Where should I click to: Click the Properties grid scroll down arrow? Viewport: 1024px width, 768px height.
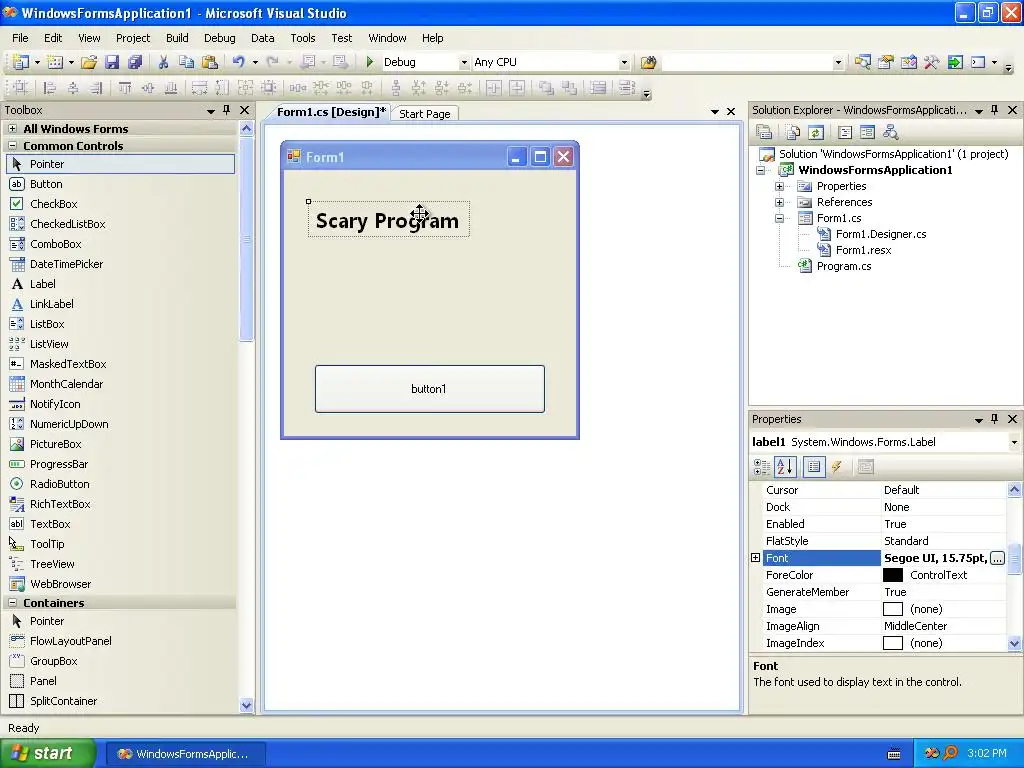[1014, 643]
